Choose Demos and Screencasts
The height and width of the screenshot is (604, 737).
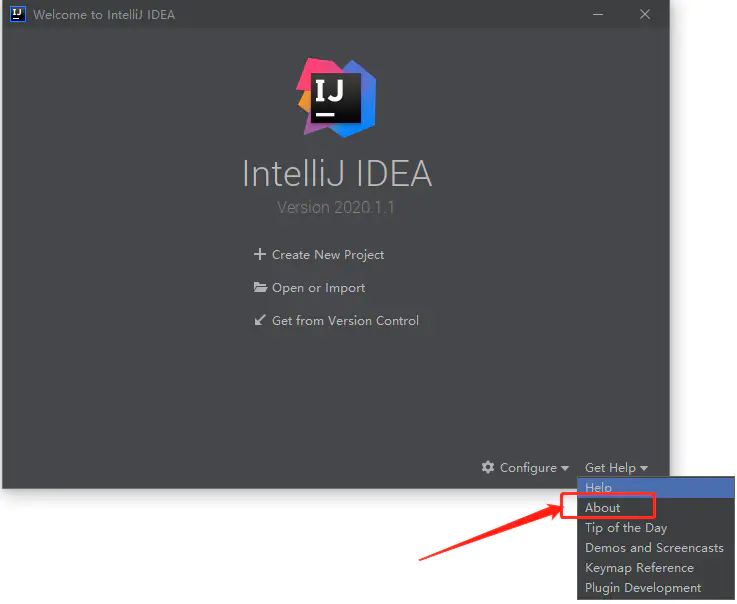point(656,548)
